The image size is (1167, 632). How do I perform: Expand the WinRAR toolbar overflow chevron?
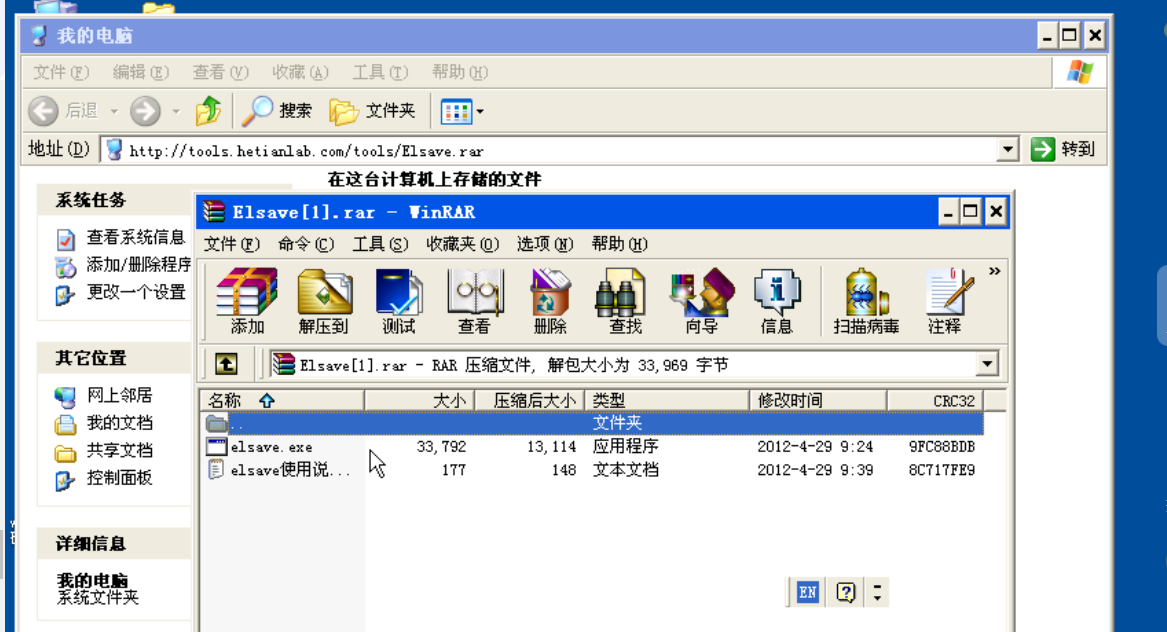pyautogui.click(x=994, y=272)
